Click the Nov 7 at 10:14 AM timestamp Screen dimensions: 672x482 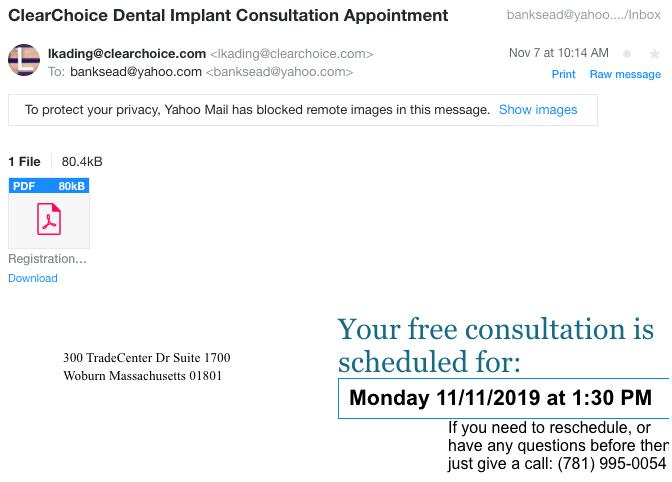tap(558, 53)
